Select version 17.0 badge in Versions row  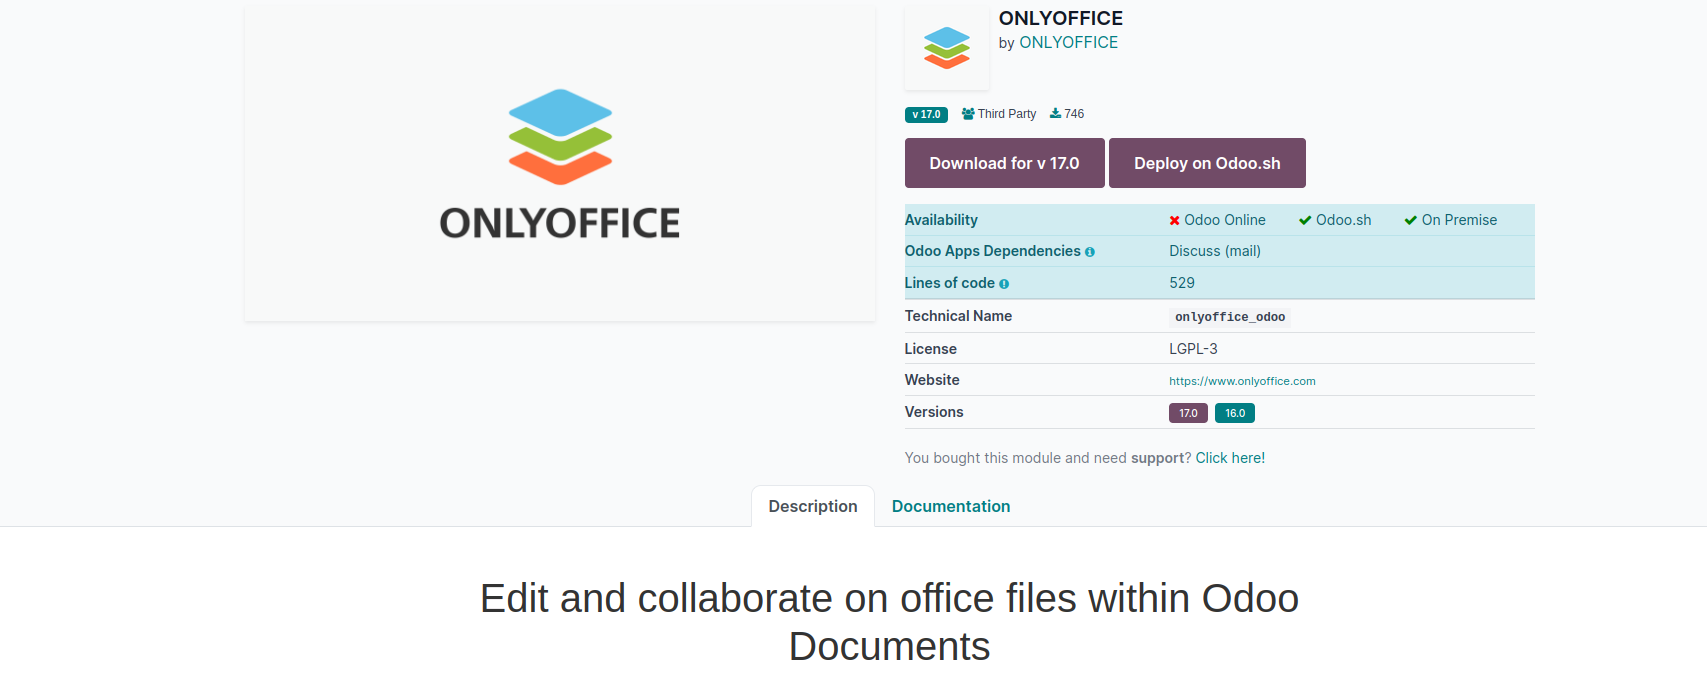1188,413
